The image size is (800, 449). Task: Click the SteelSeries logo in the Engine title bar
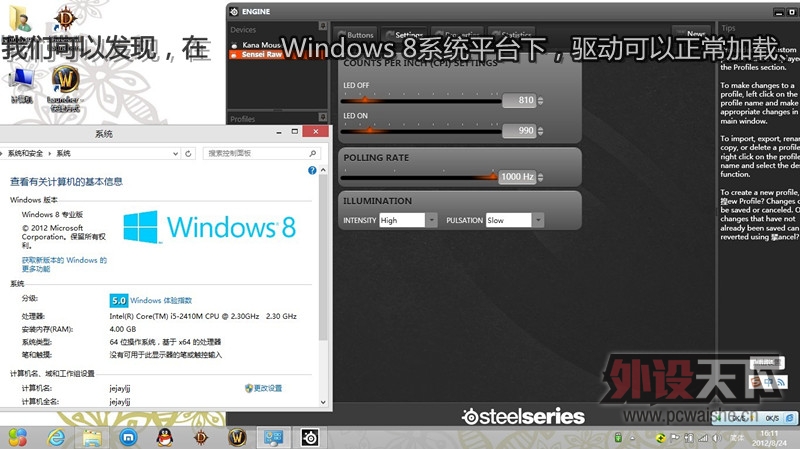[234, 11]
